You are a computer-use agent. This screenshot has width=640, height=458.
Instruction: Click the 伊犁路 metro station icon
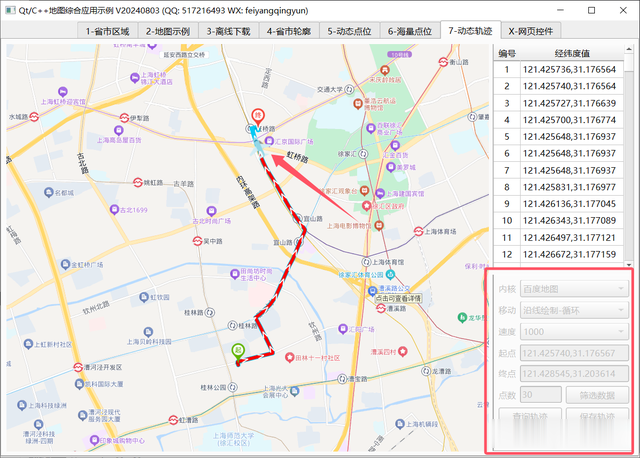(x=124, y=118)
